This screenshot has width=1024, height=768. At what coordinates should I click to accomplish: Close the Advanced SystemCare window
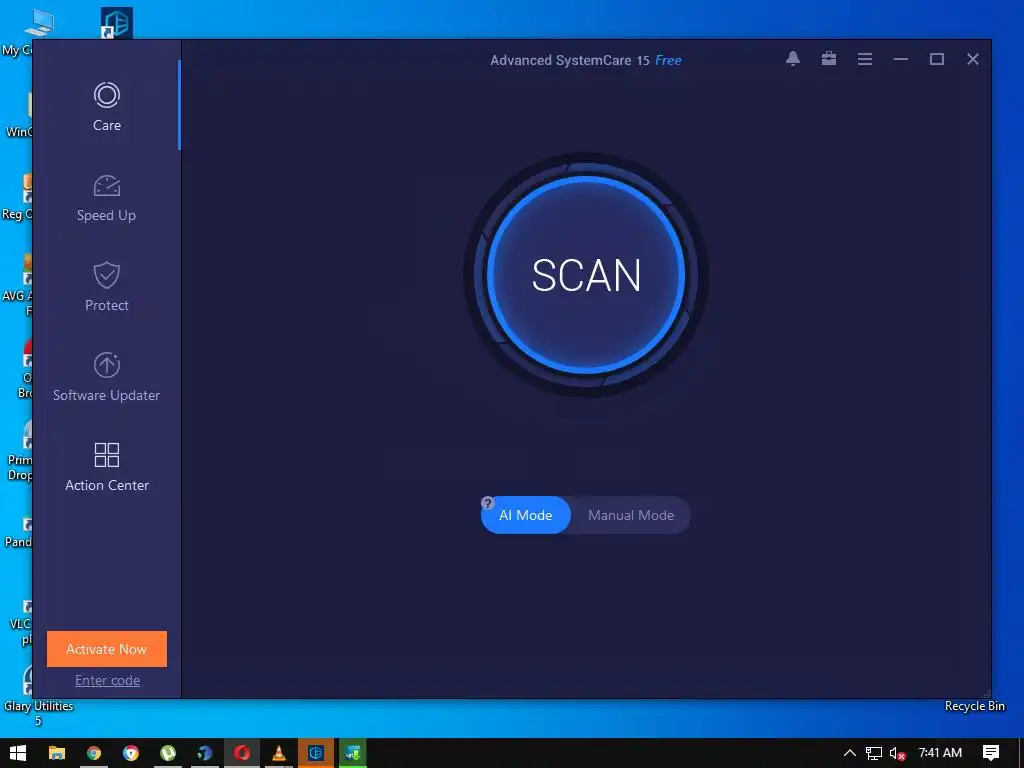point(972,59)
